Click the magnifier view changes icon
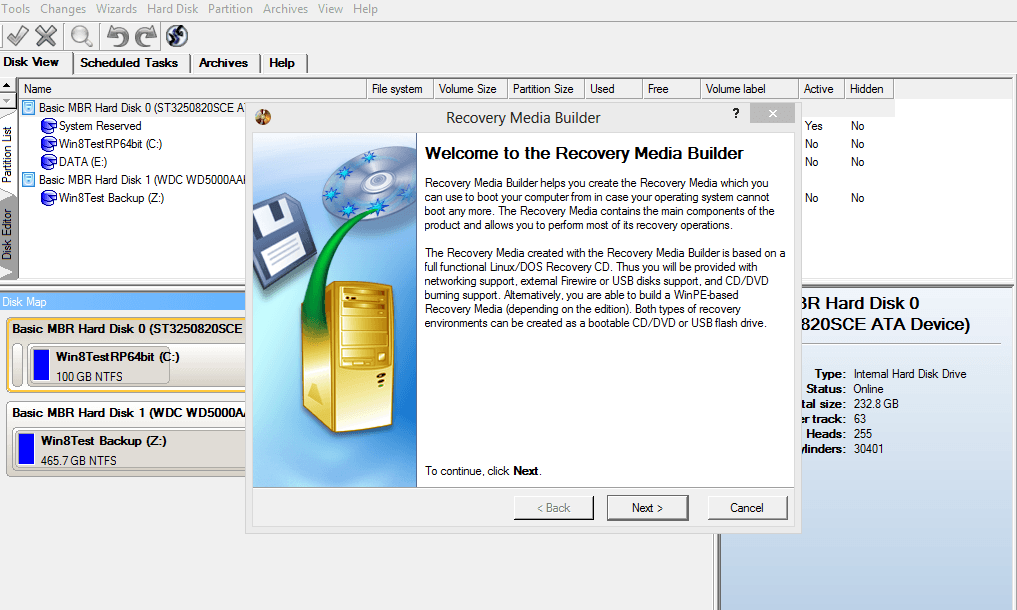Viewport: 1017px width, 610px height. (x=81, y=36)
